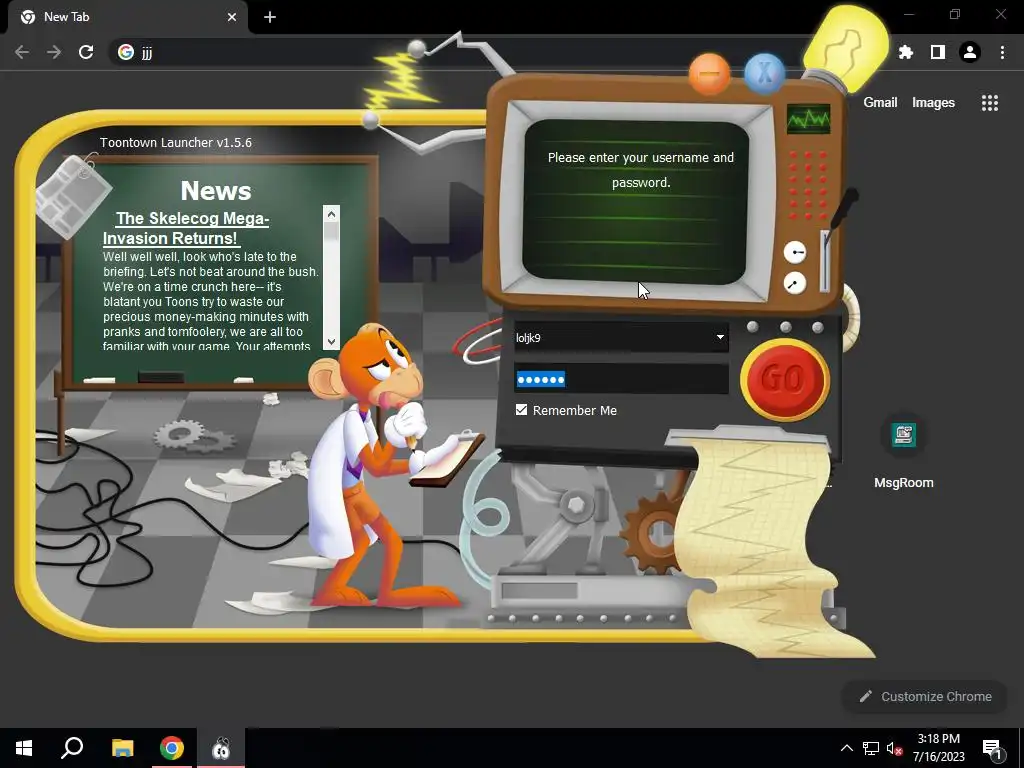The height and width of the screenshot is (768, 1024).
Task: Open muted volume tray icon
Action: click(x=894, y=748)
